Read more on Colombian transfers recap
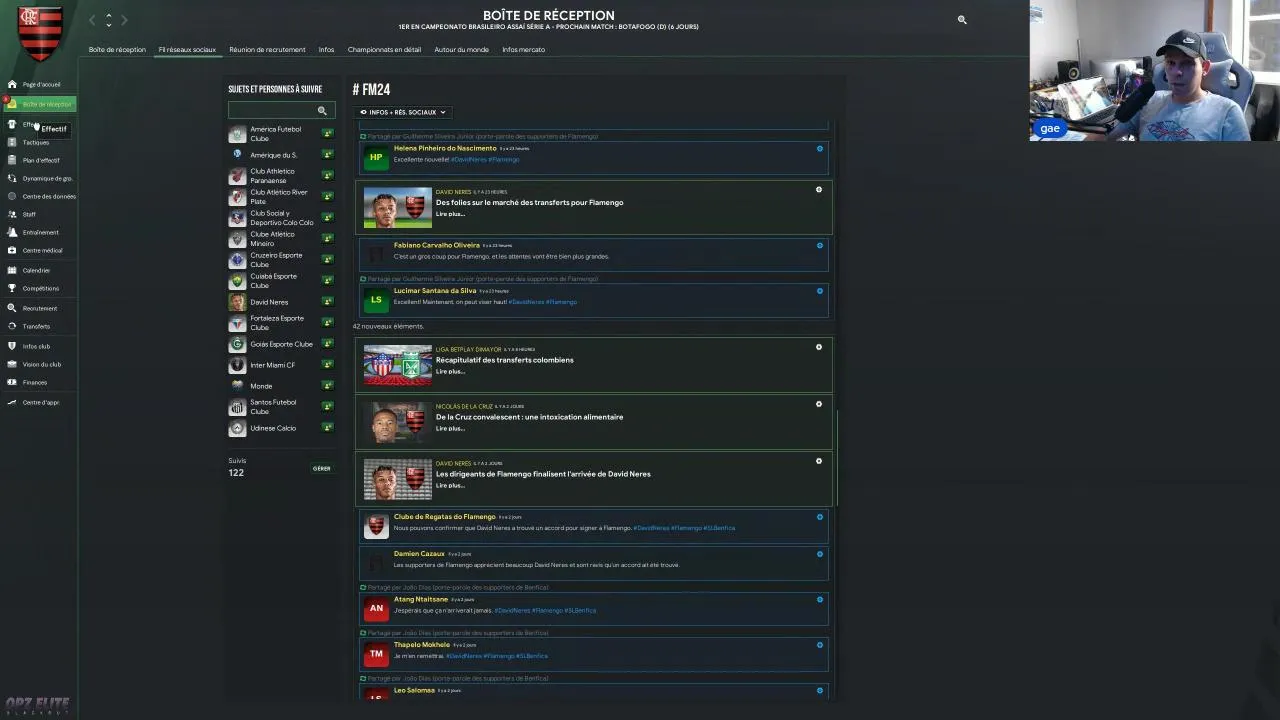The image size is (1280, 720). point(450,371)
